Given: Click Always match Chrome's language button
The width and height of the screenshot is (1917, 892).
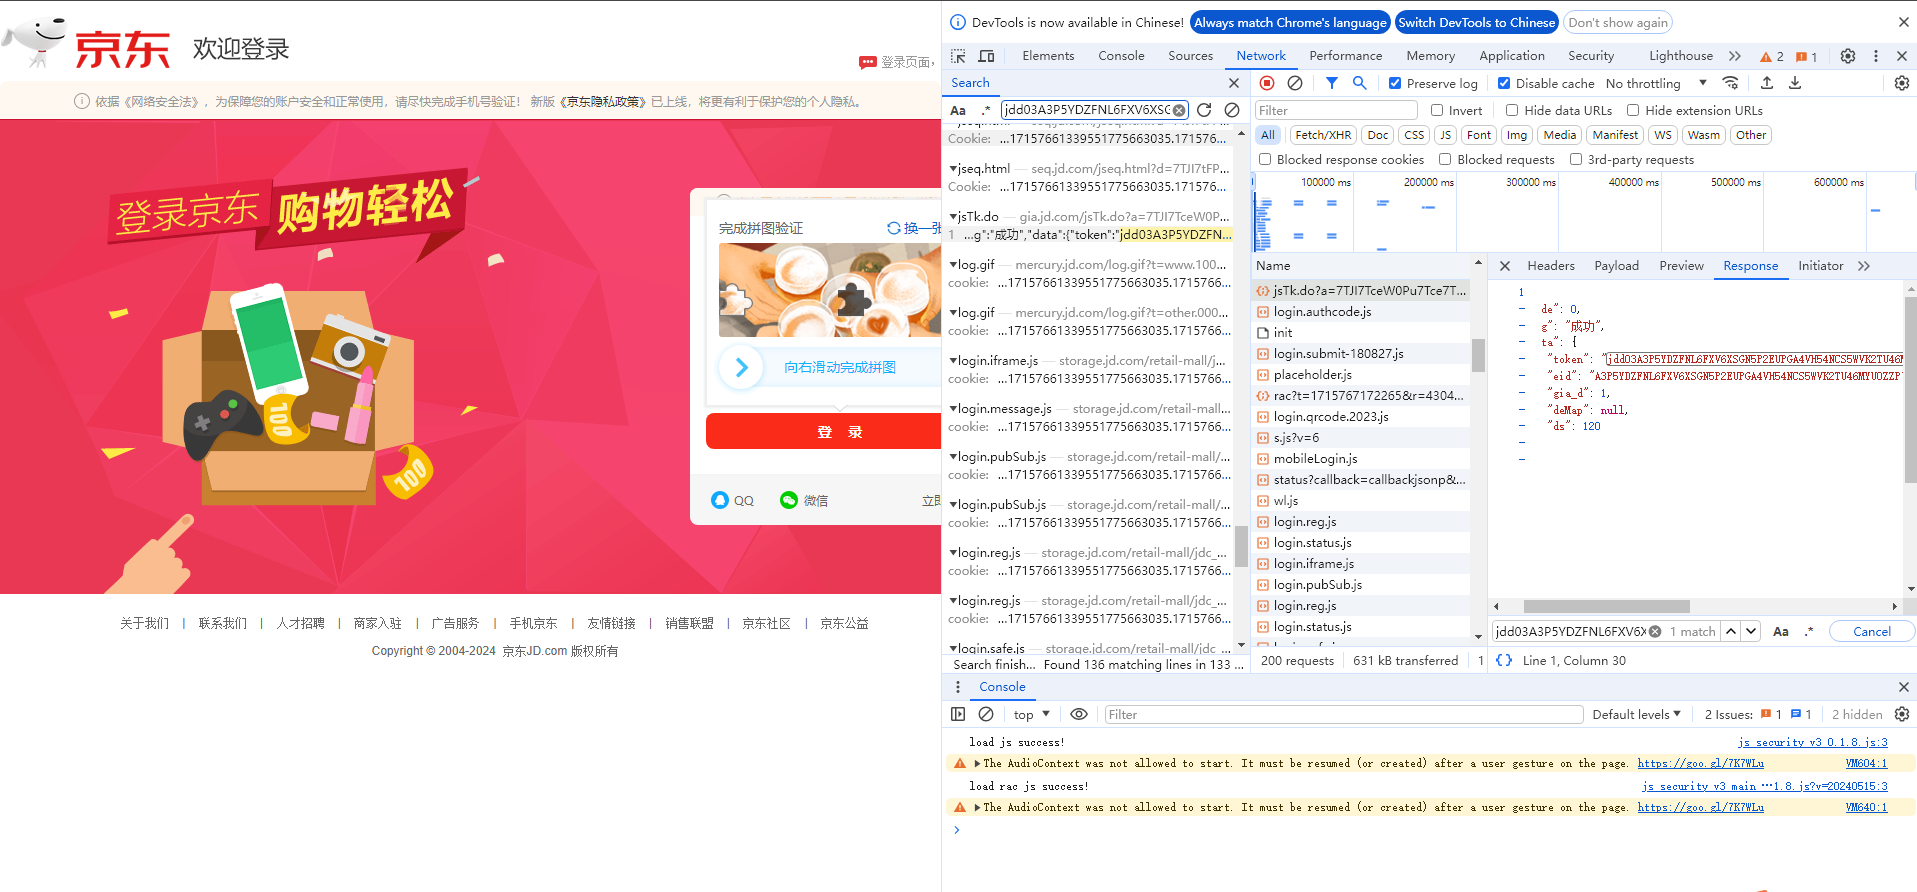Looking at the screenshot, I should coord(1290,22).
